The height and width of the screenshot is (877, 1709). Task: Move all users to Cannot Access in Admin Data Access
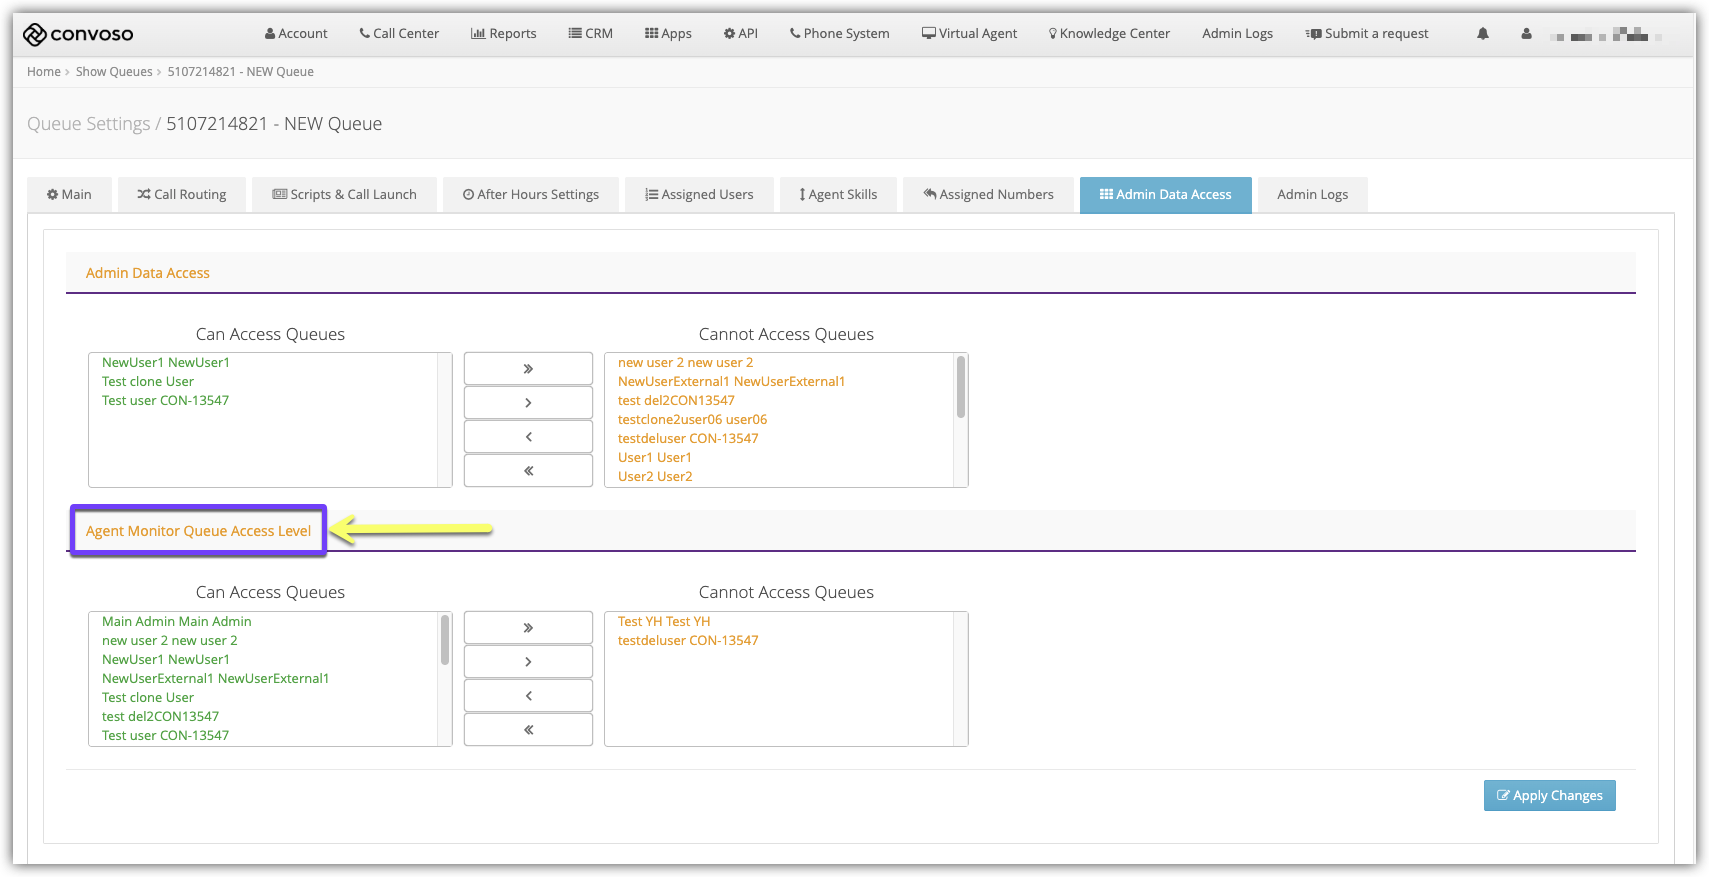(528, 369)
